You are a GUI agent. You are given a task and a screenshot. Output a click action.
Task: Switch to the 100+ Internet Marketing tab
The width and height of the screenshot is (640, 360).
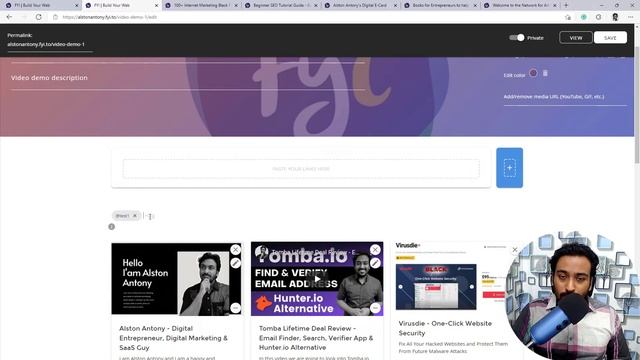(x=201, y=5)
